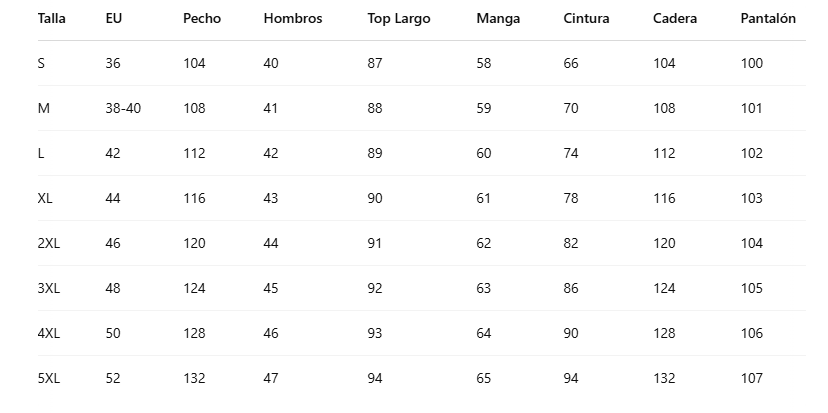The height and width of the screenshot is (413, 828).
Task: Click the 3XL size row label
Action: pos(49,288)
